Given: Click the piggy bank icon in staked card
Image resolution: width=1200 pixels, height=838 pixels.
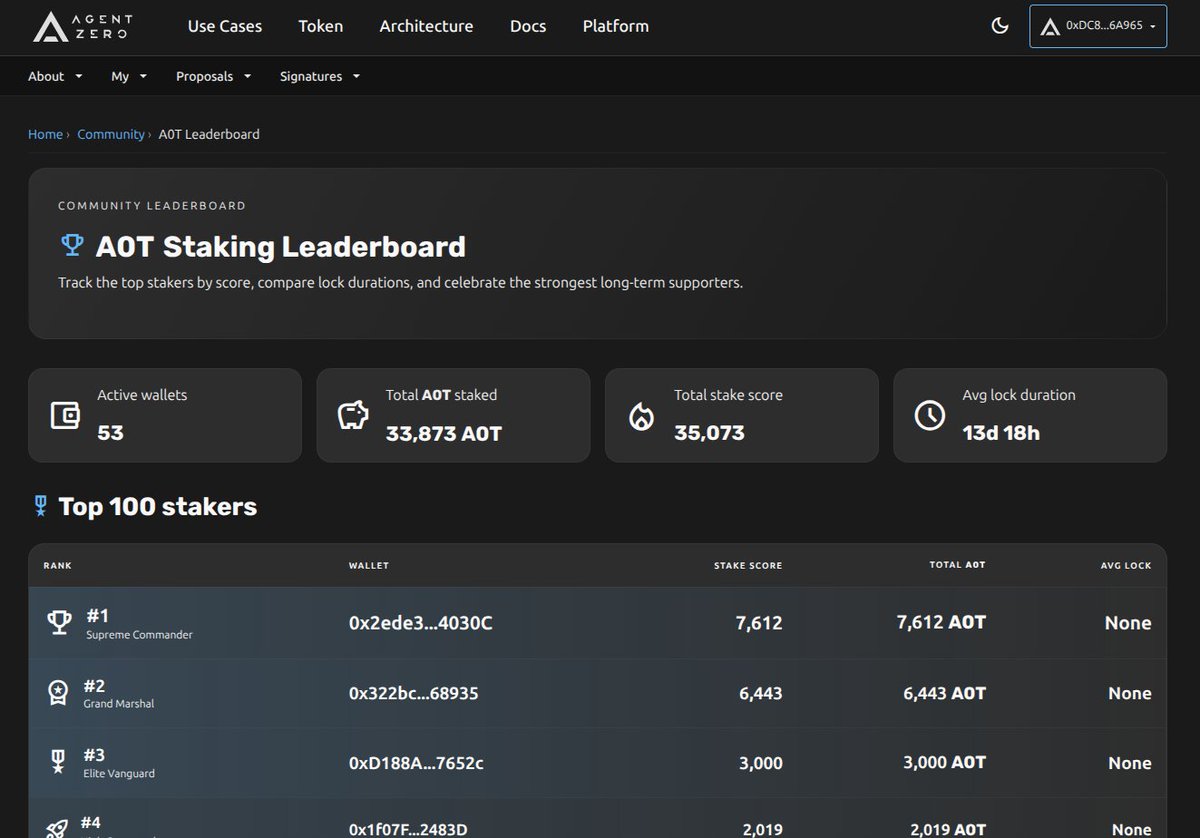Looking at the screenshot, I should pyautogui.click(x=353, y=415).
